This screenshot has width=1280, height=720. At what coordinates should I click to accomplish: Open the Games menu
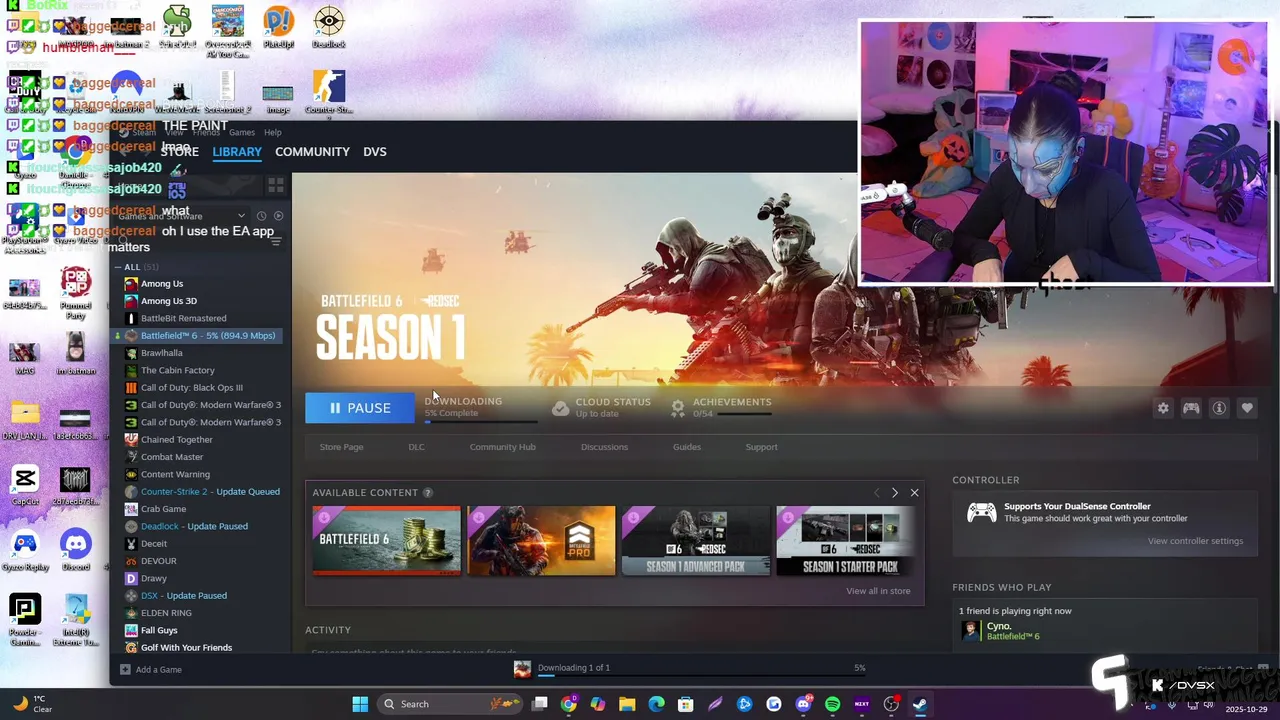click(x=242, y=132)
